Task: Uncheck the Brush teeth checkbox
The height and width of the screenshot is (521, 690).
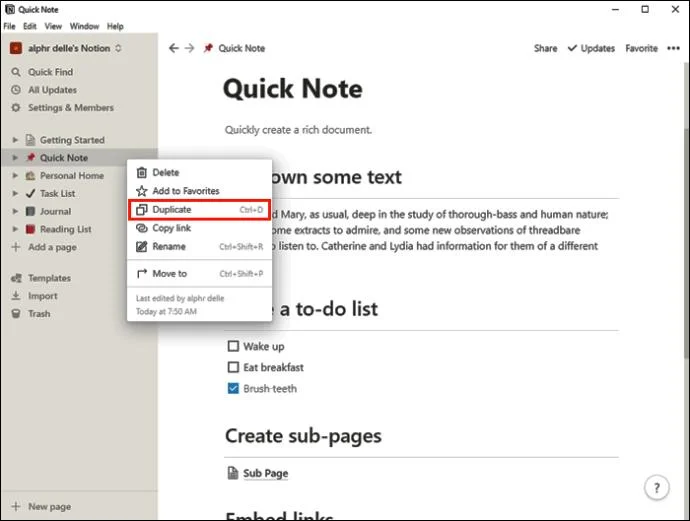Action: tap(233, 388)
